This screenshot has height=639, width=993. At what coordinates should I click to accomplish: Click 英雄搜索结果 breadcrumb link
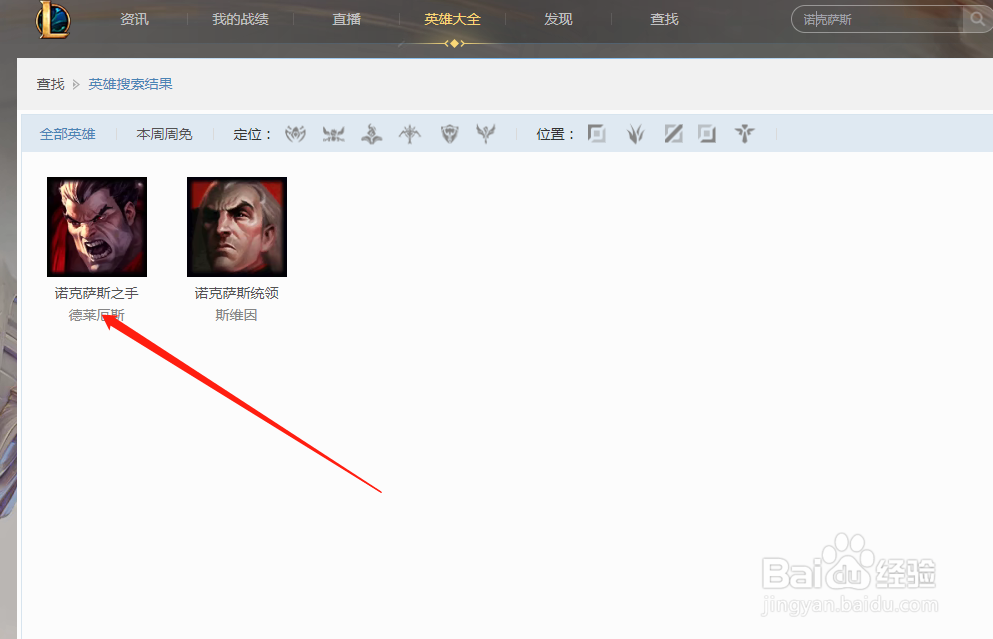tap(130, 84)
